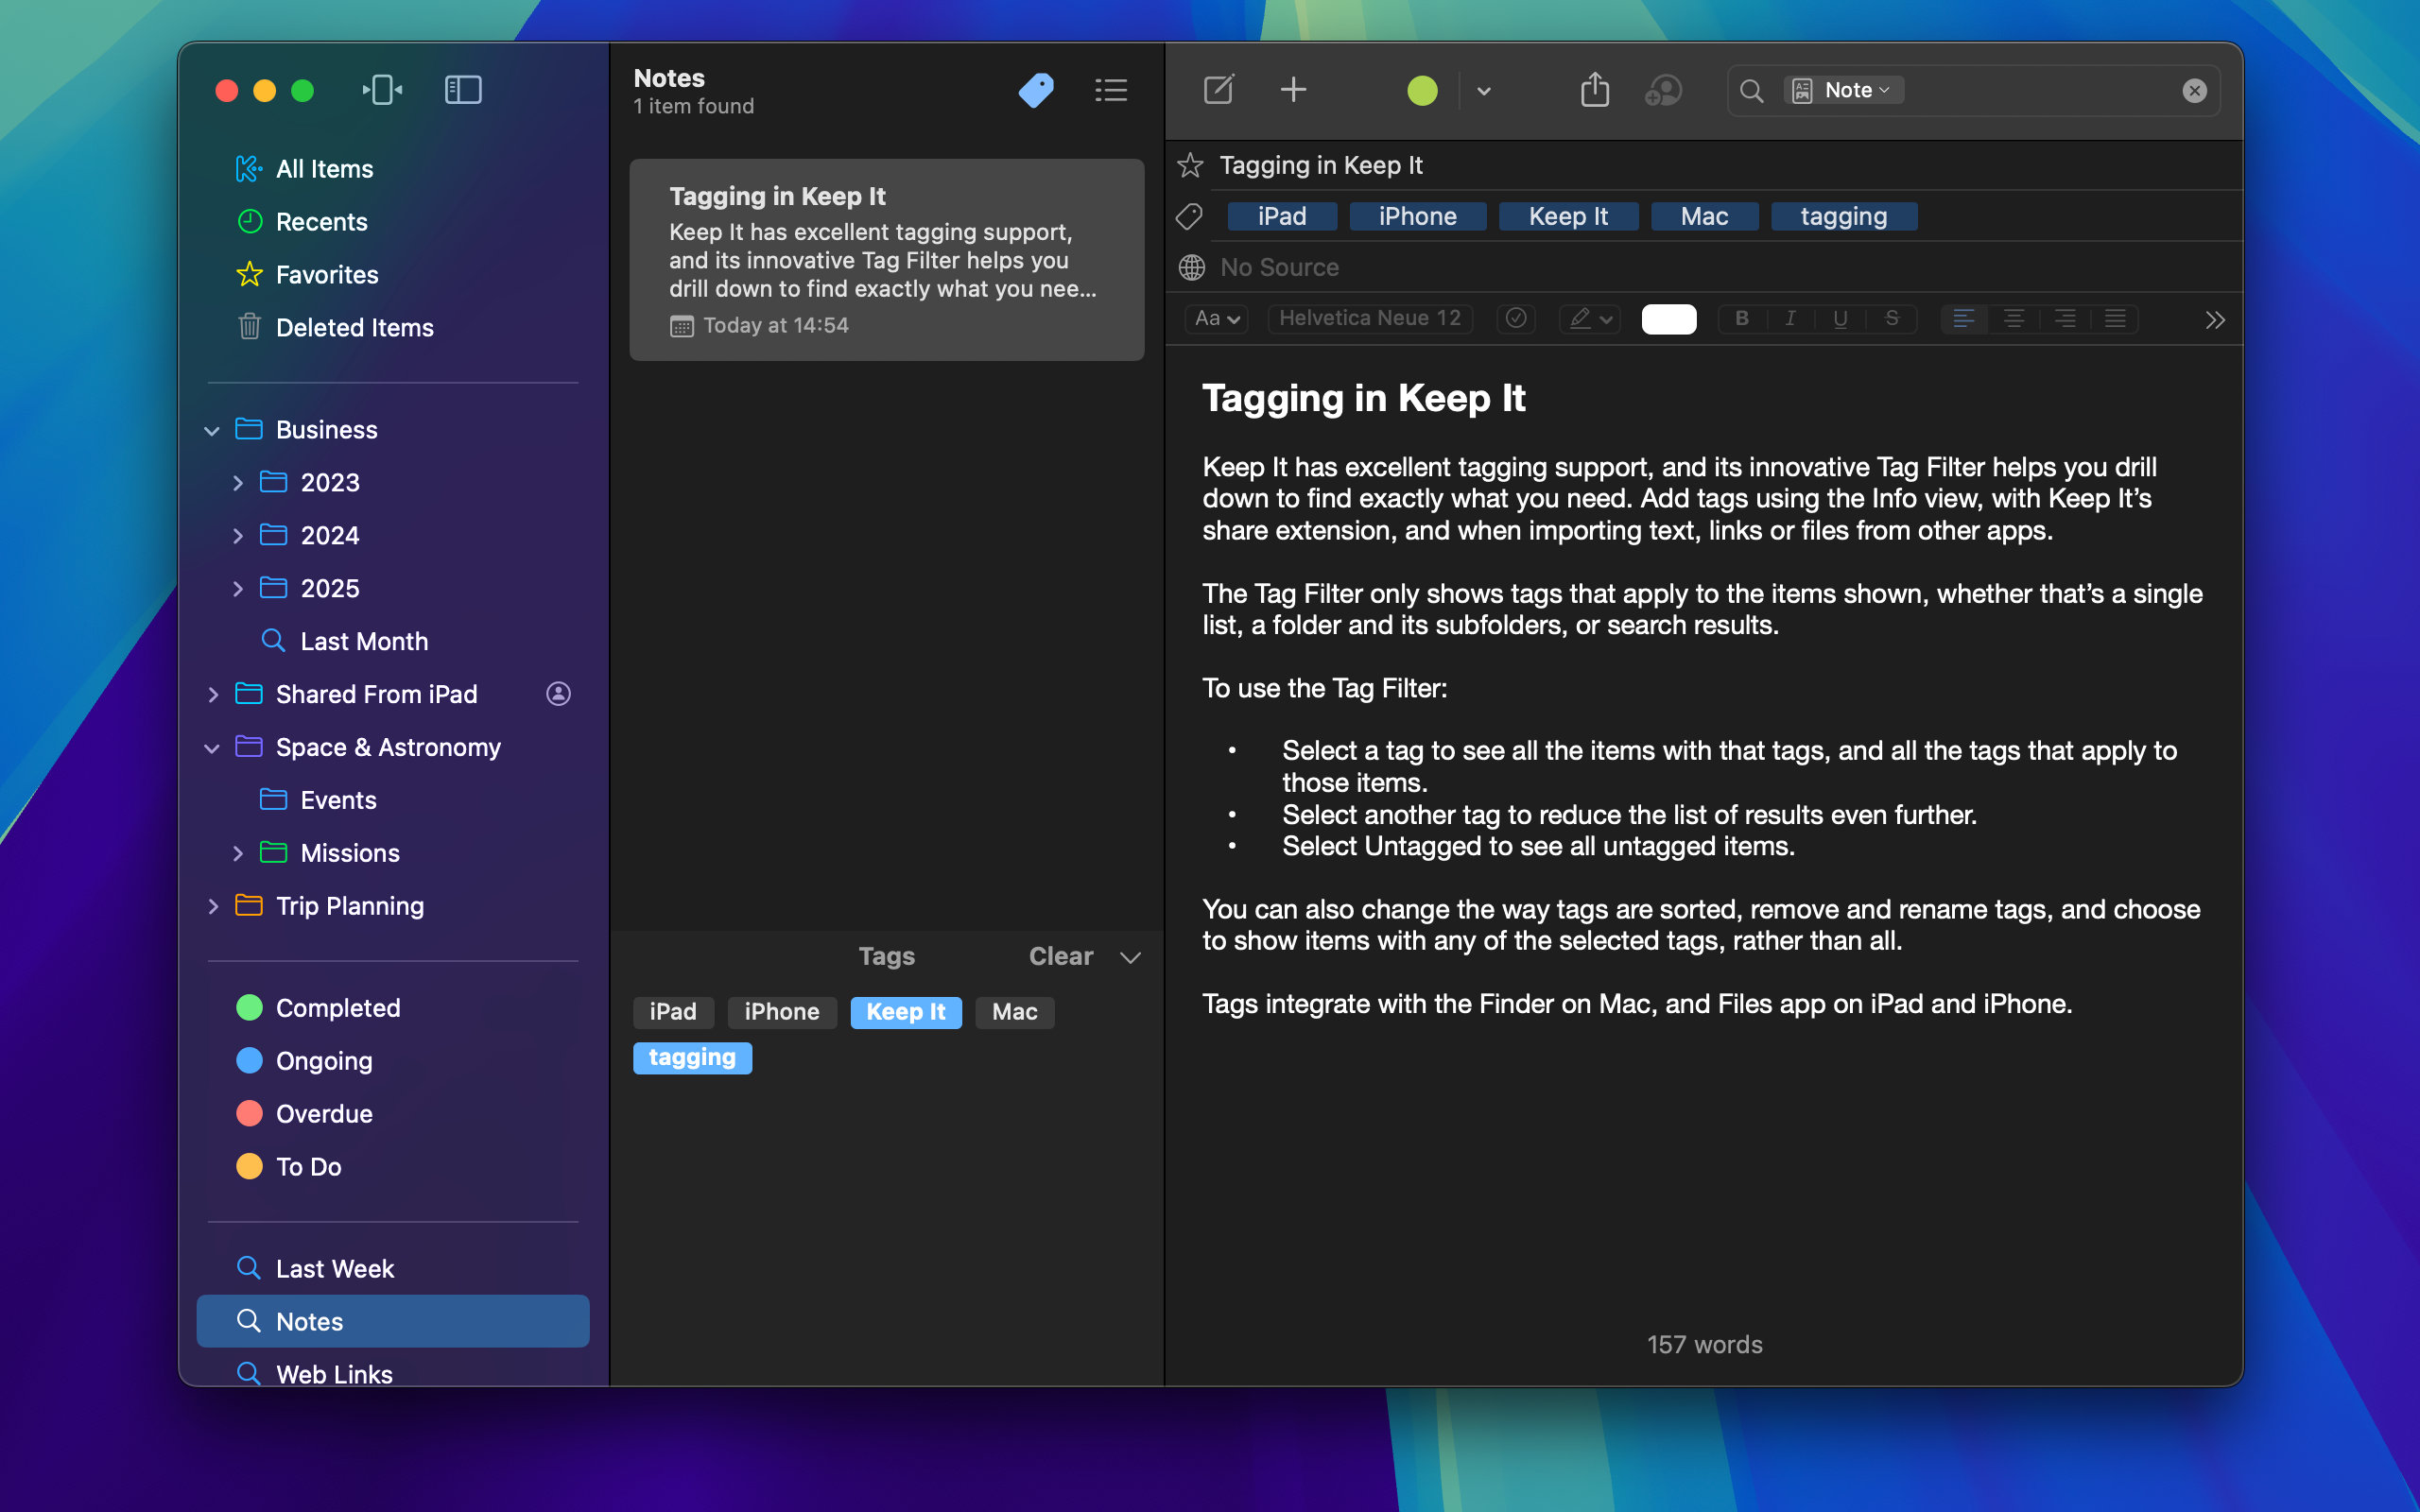Select the Completed label
The height and width of the screenshot is (1512, 2420).
393,1008
